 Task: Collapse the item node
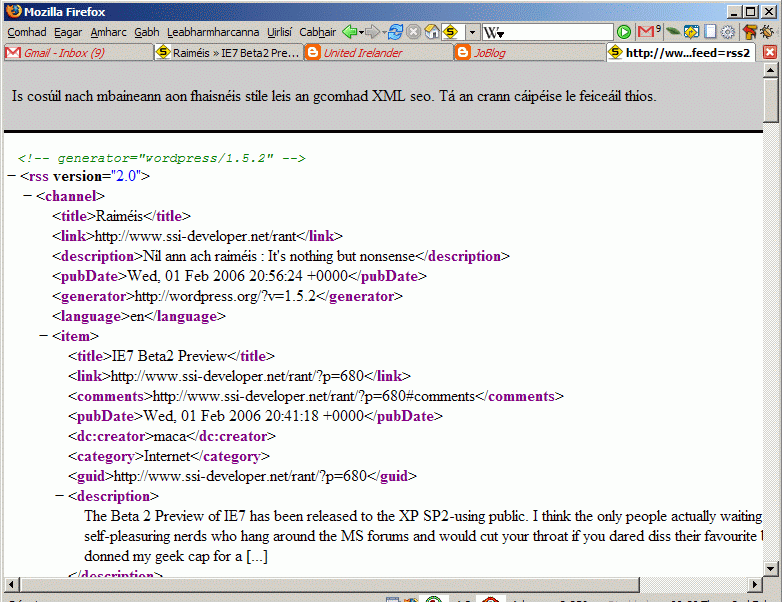44,336
